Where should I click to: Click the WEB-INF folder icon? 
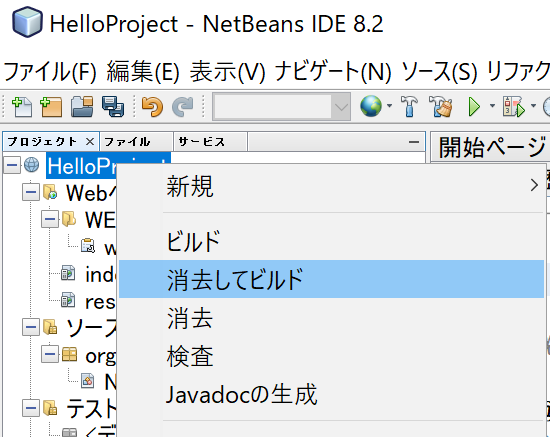69,219
